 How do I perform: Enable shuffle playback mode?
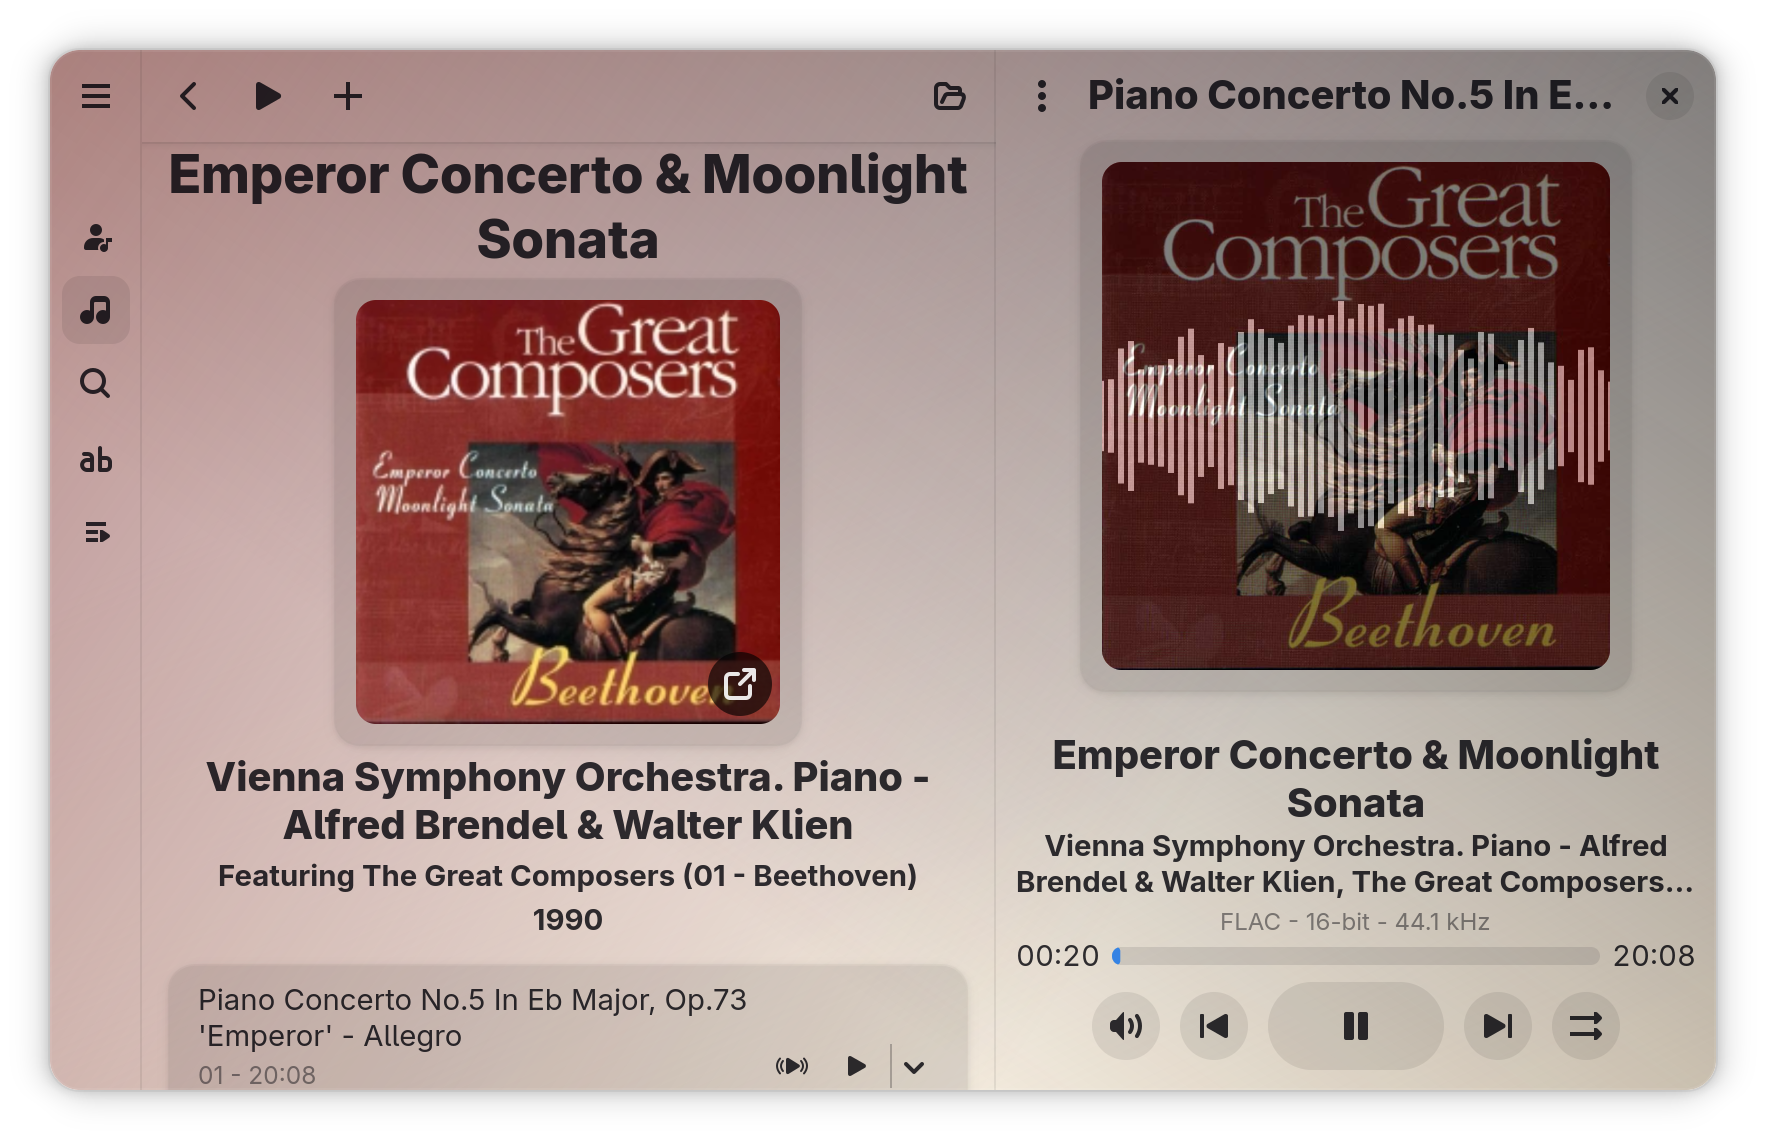tap(1585, 1026)
